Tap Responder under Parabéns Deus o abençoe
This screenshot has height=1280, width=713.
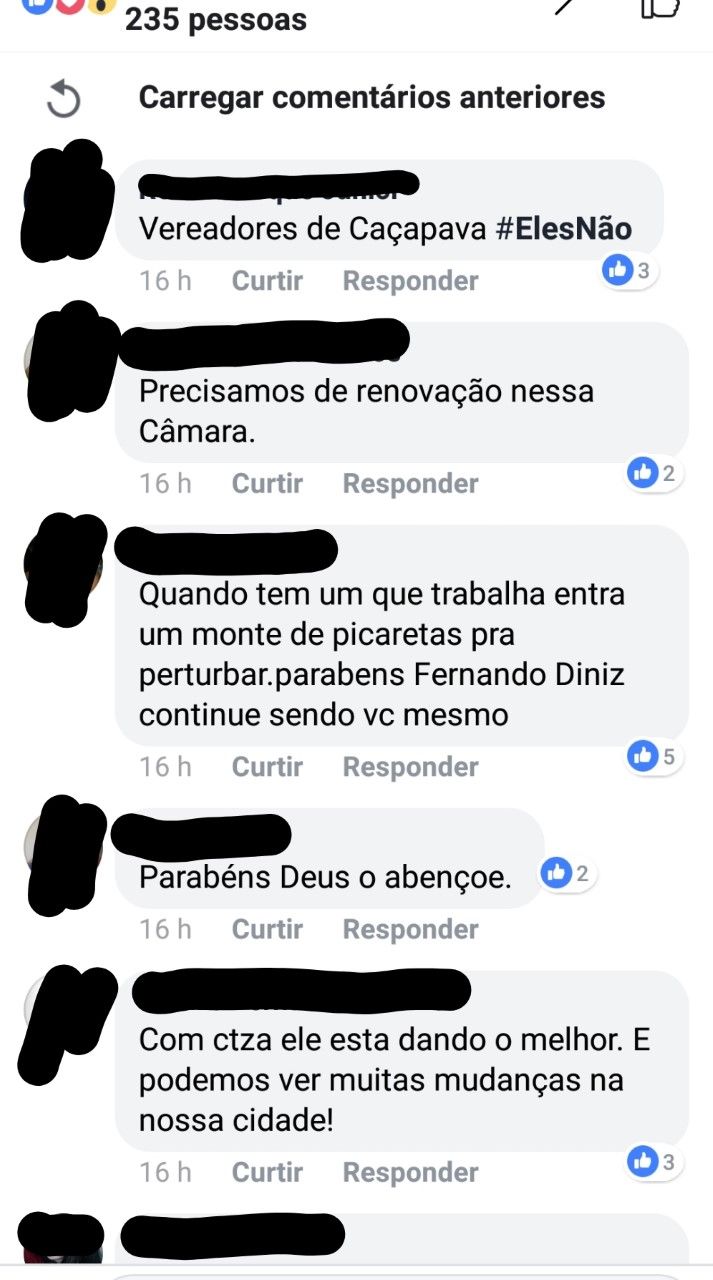(411, 929)
